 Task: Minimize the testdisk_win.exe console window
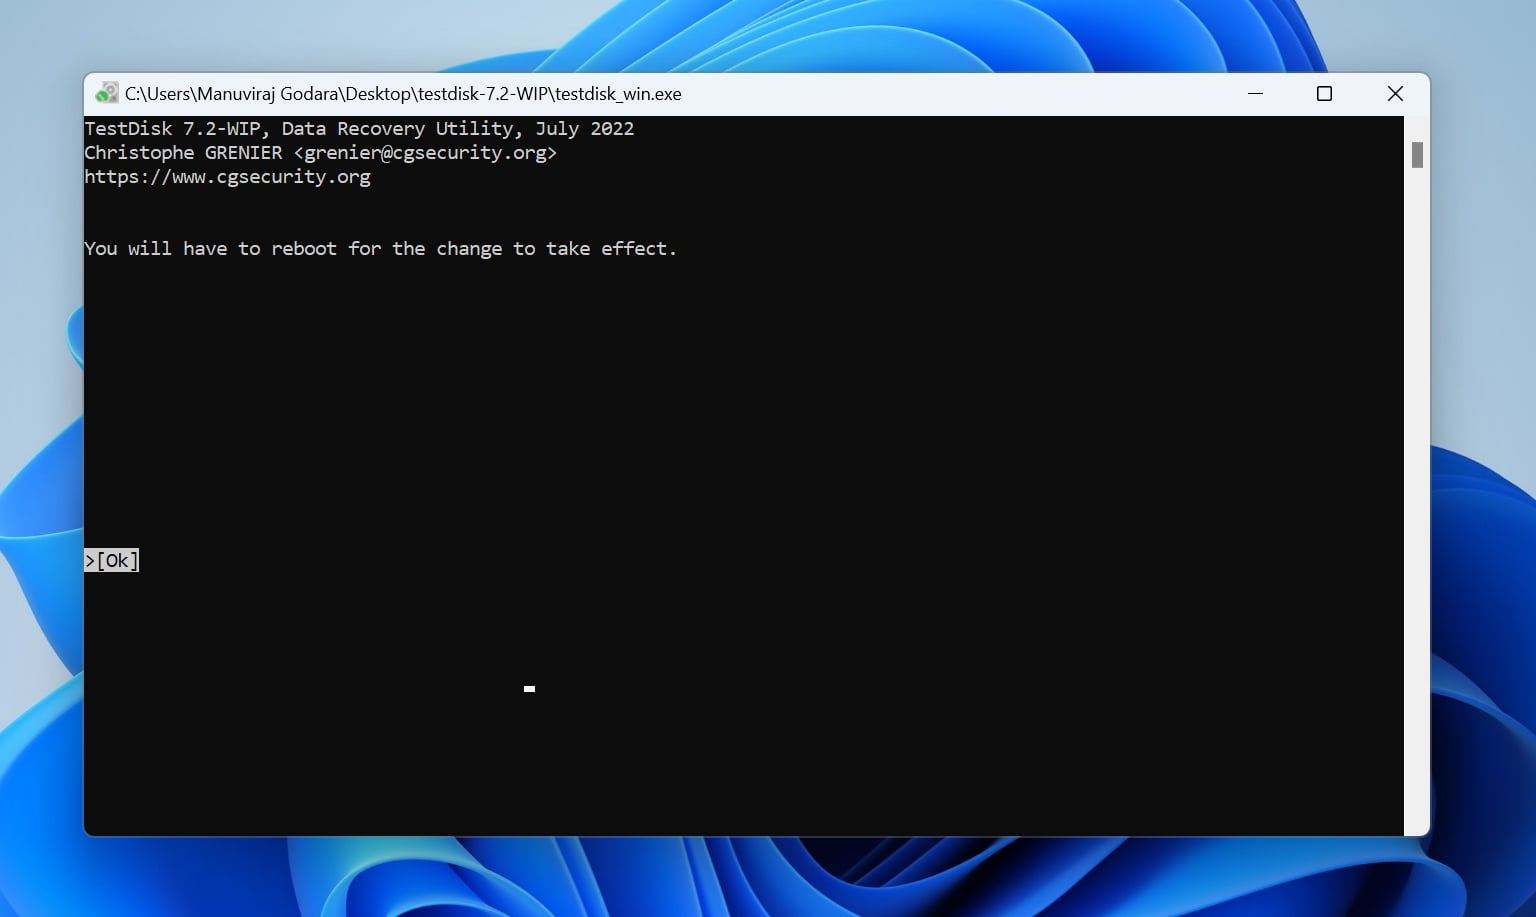1255,93
